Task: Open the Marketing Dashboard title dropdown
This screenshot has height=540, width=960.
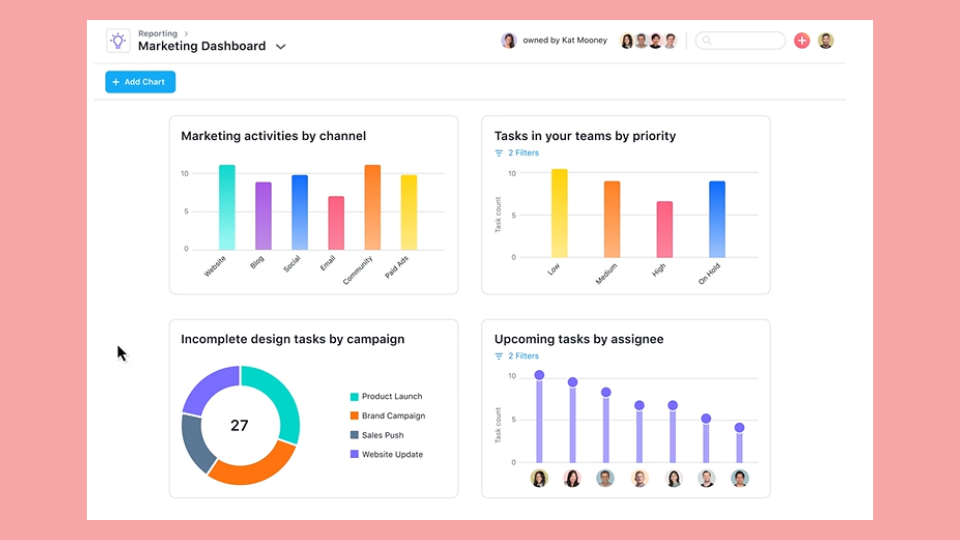Action: click(281, 47)
